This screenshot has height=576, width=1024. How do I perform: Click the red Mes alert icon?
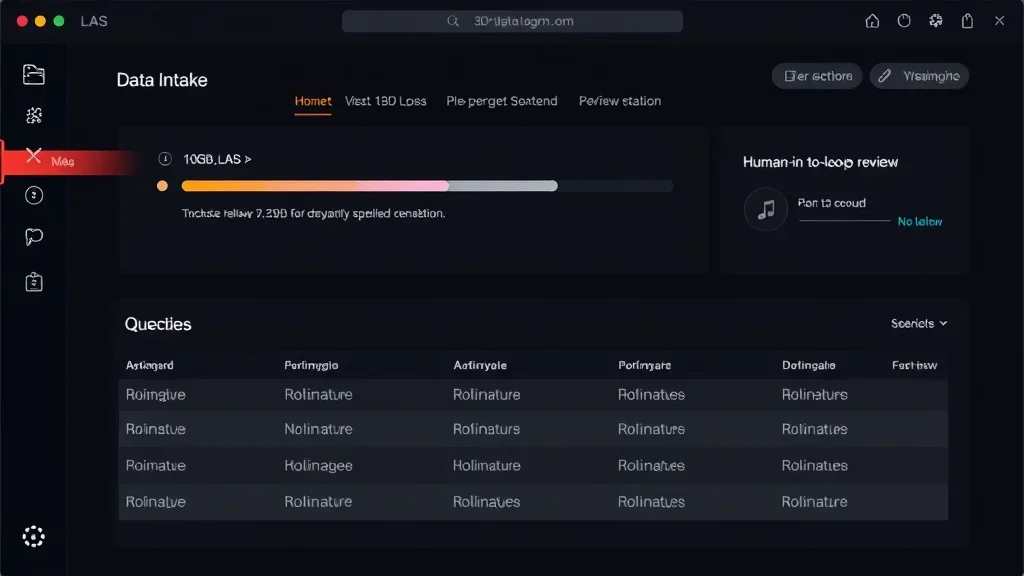(x=33, y=157)
